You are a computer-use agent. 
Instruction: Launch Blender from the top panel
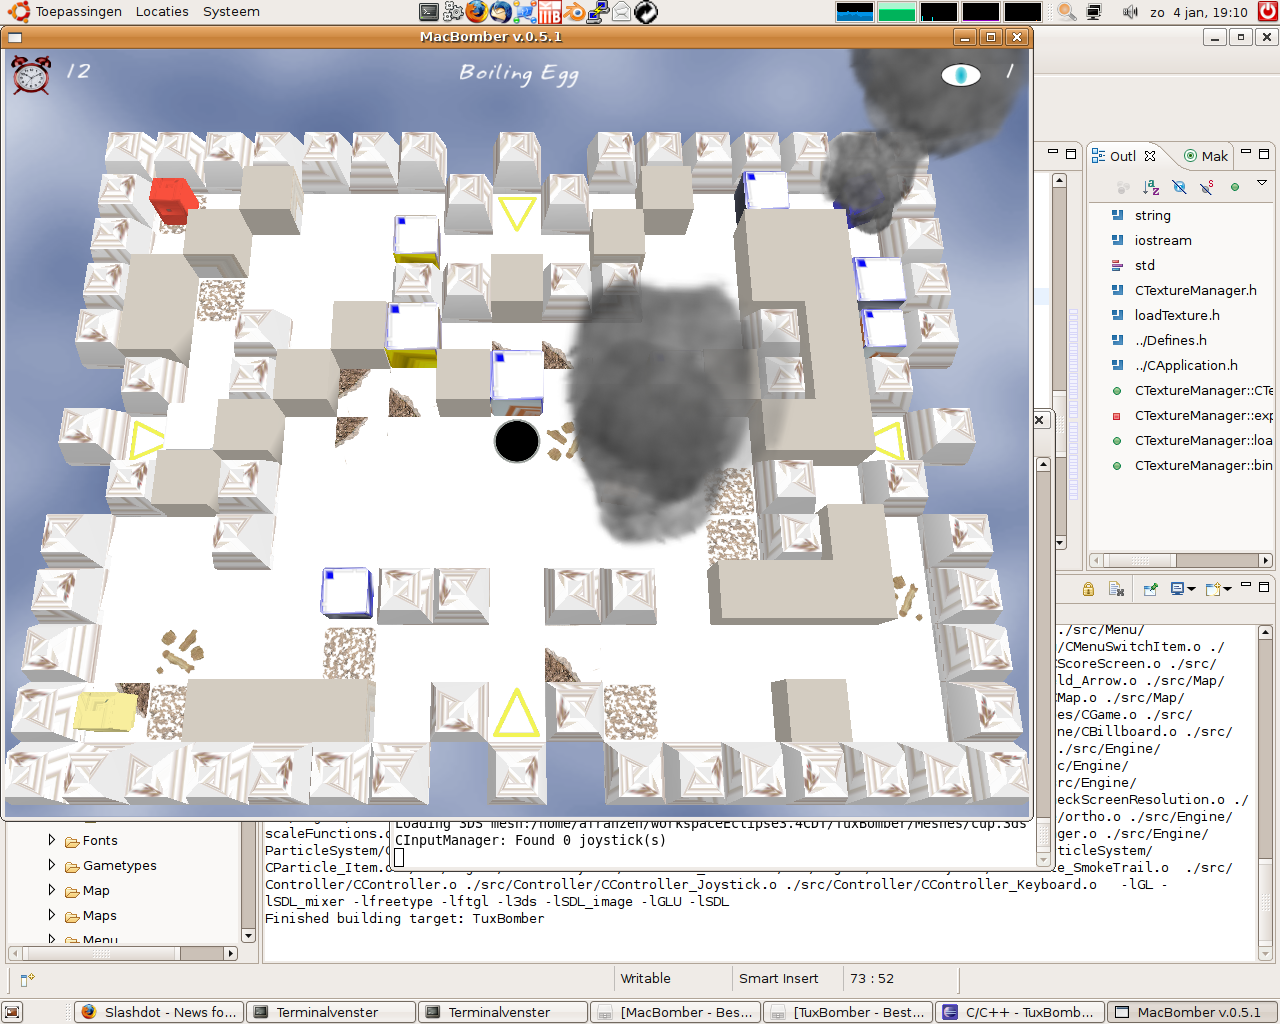pos(574,12)
